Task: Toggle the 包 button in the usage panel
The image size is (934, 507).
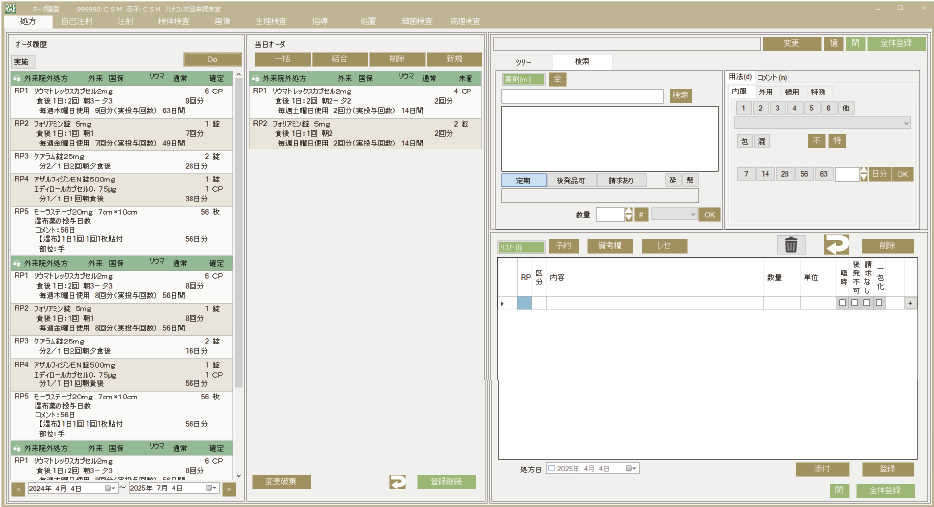Action: [x=744, y=141]
